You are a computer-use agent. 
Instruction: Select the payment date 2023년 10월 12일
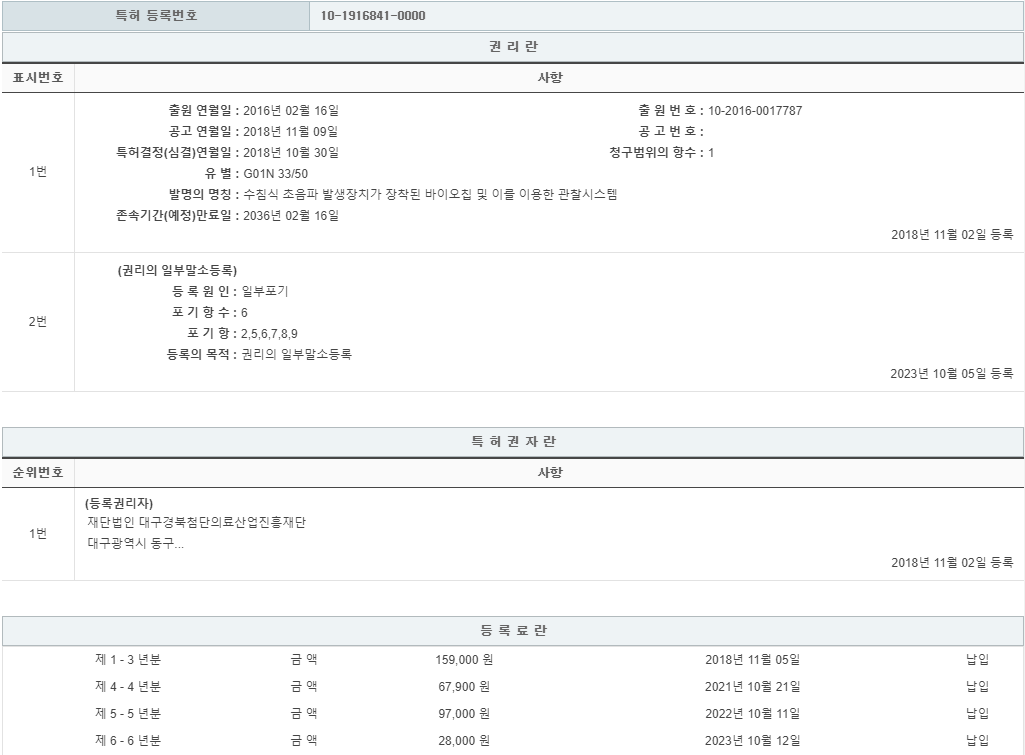pyautogui.click(x=752, y=740)
